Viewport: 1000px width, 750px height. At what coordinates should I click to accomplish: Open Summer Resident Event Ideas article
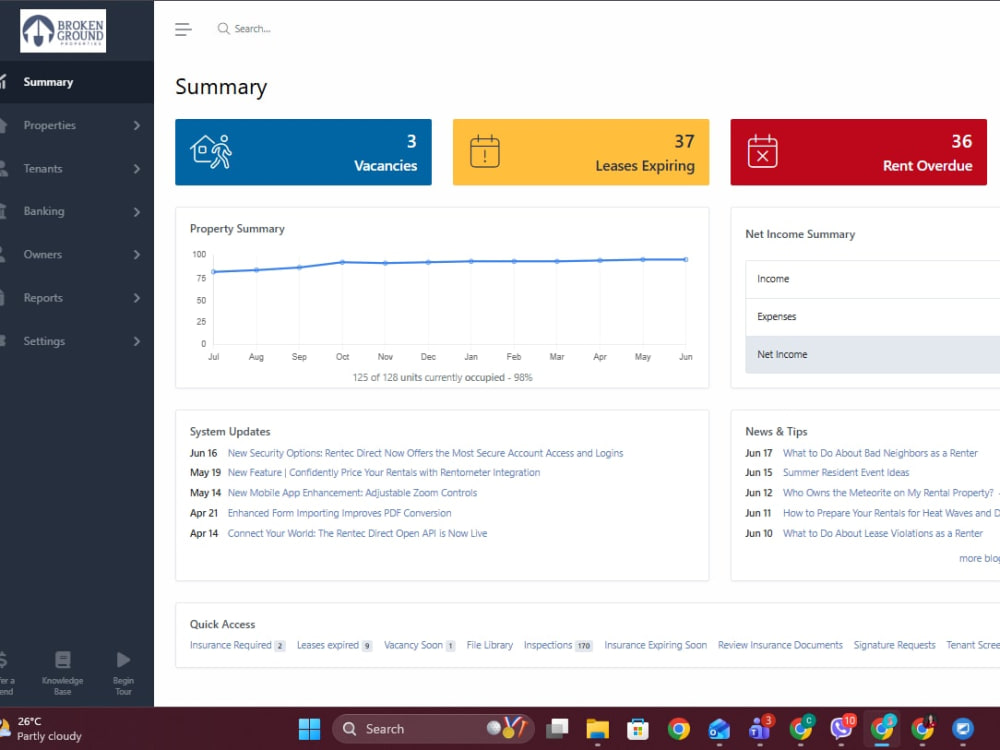[846, 473]
